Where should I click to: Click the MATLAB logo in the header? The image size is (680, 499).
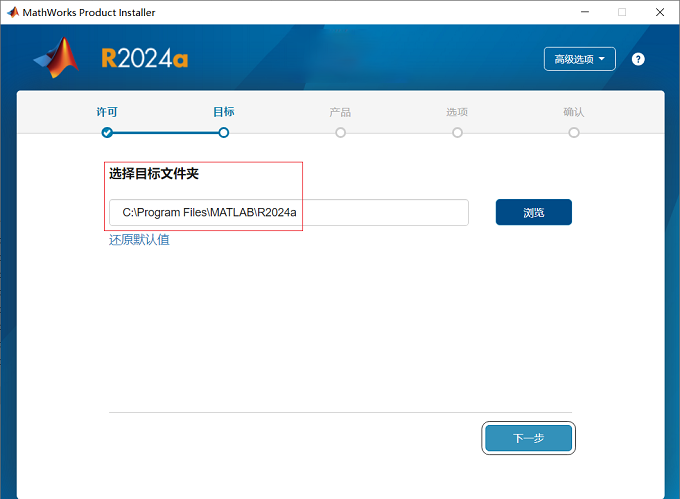56,58
